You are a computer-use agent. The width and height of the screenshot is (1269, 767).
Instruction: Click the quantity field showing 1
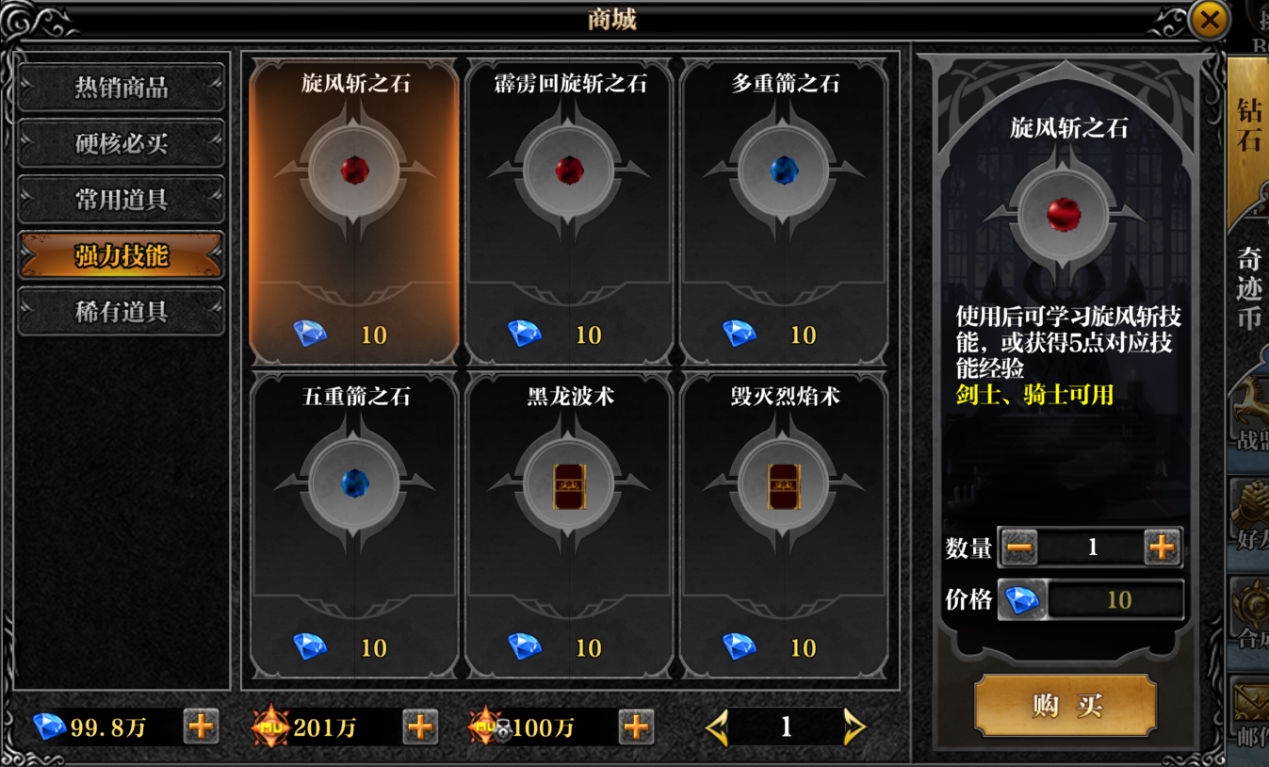click(1091, 547)
